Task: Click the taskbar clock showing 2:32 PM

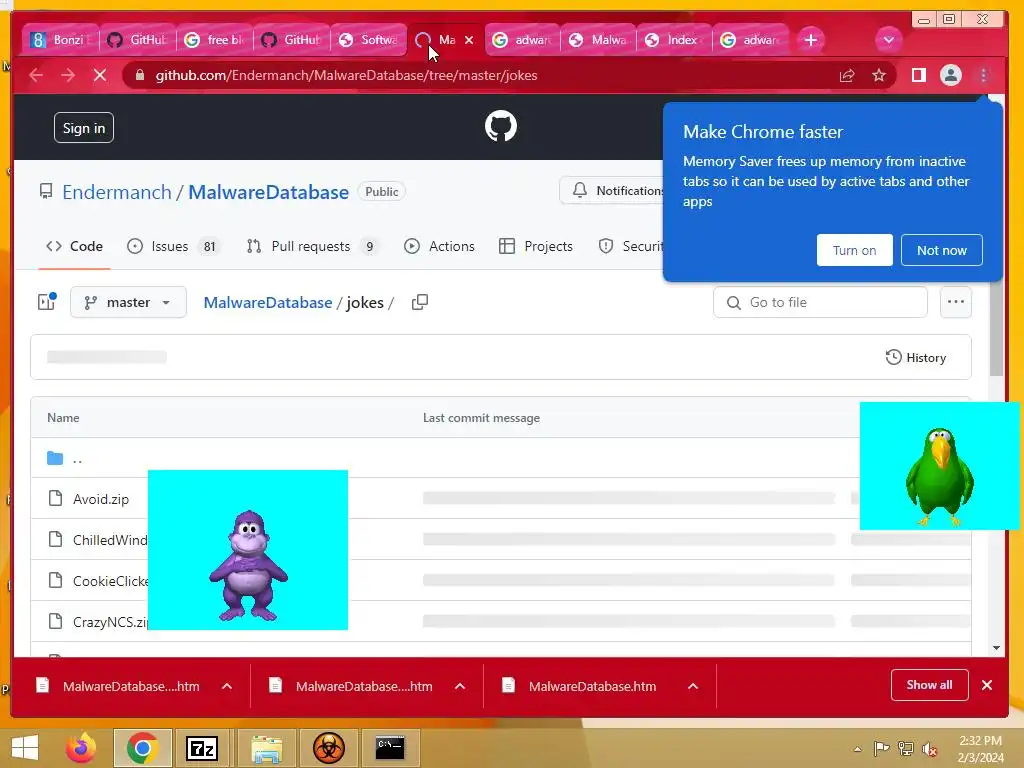Action: click(980, 749)
